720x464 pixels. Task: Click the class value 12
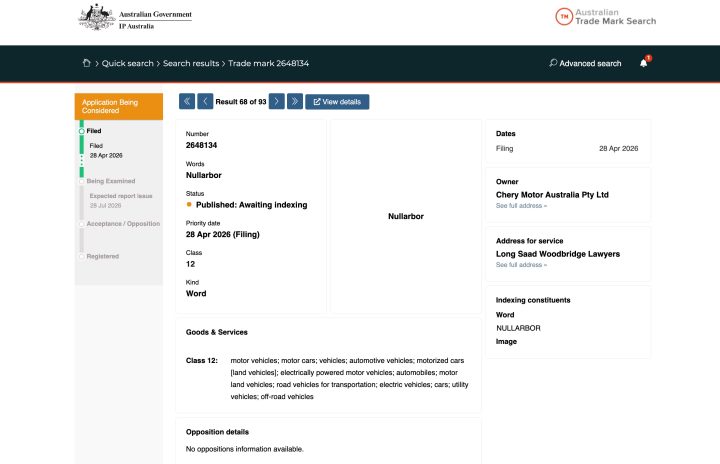[191, 264]
